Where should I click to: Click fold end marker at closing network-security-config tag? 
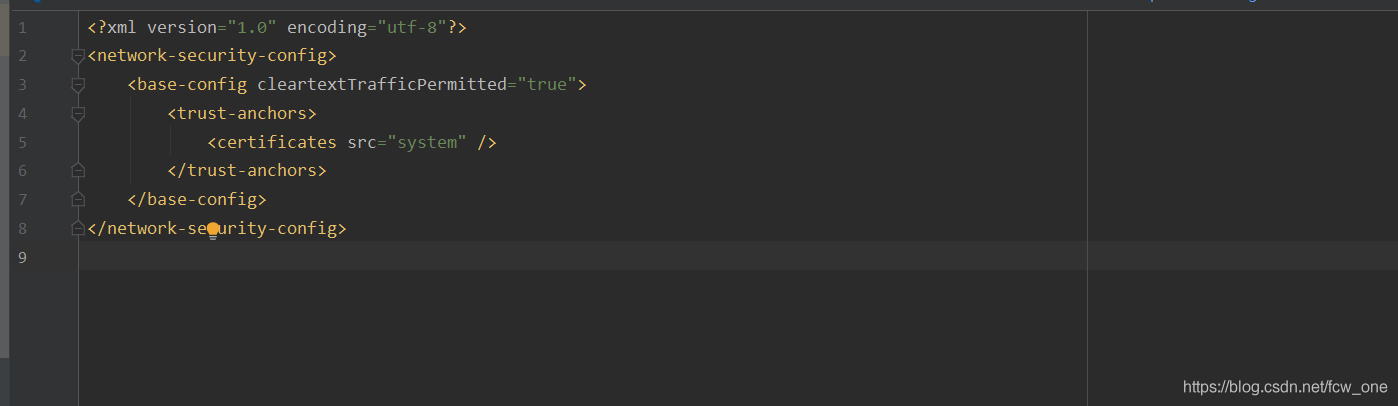click(x=78, y=229)
